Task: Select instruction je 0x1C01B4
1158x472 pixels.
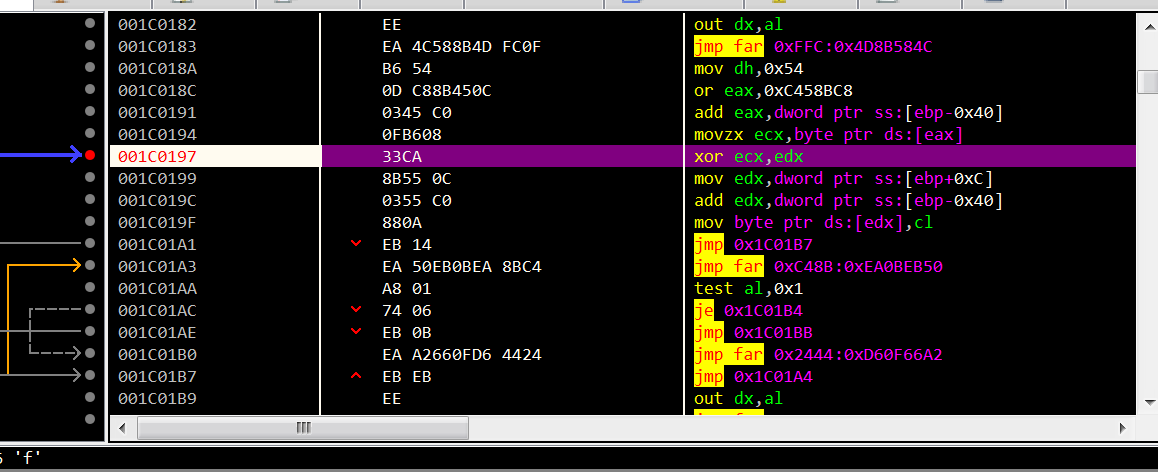Action: [748, 310]
